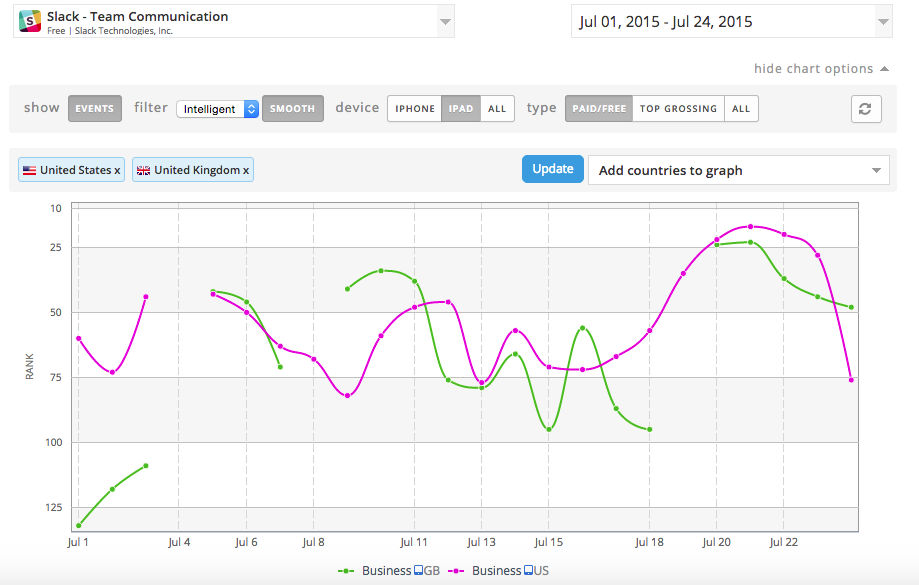Select the Paid/Free type option
This screenshot has height=585, width=919.
599,109
